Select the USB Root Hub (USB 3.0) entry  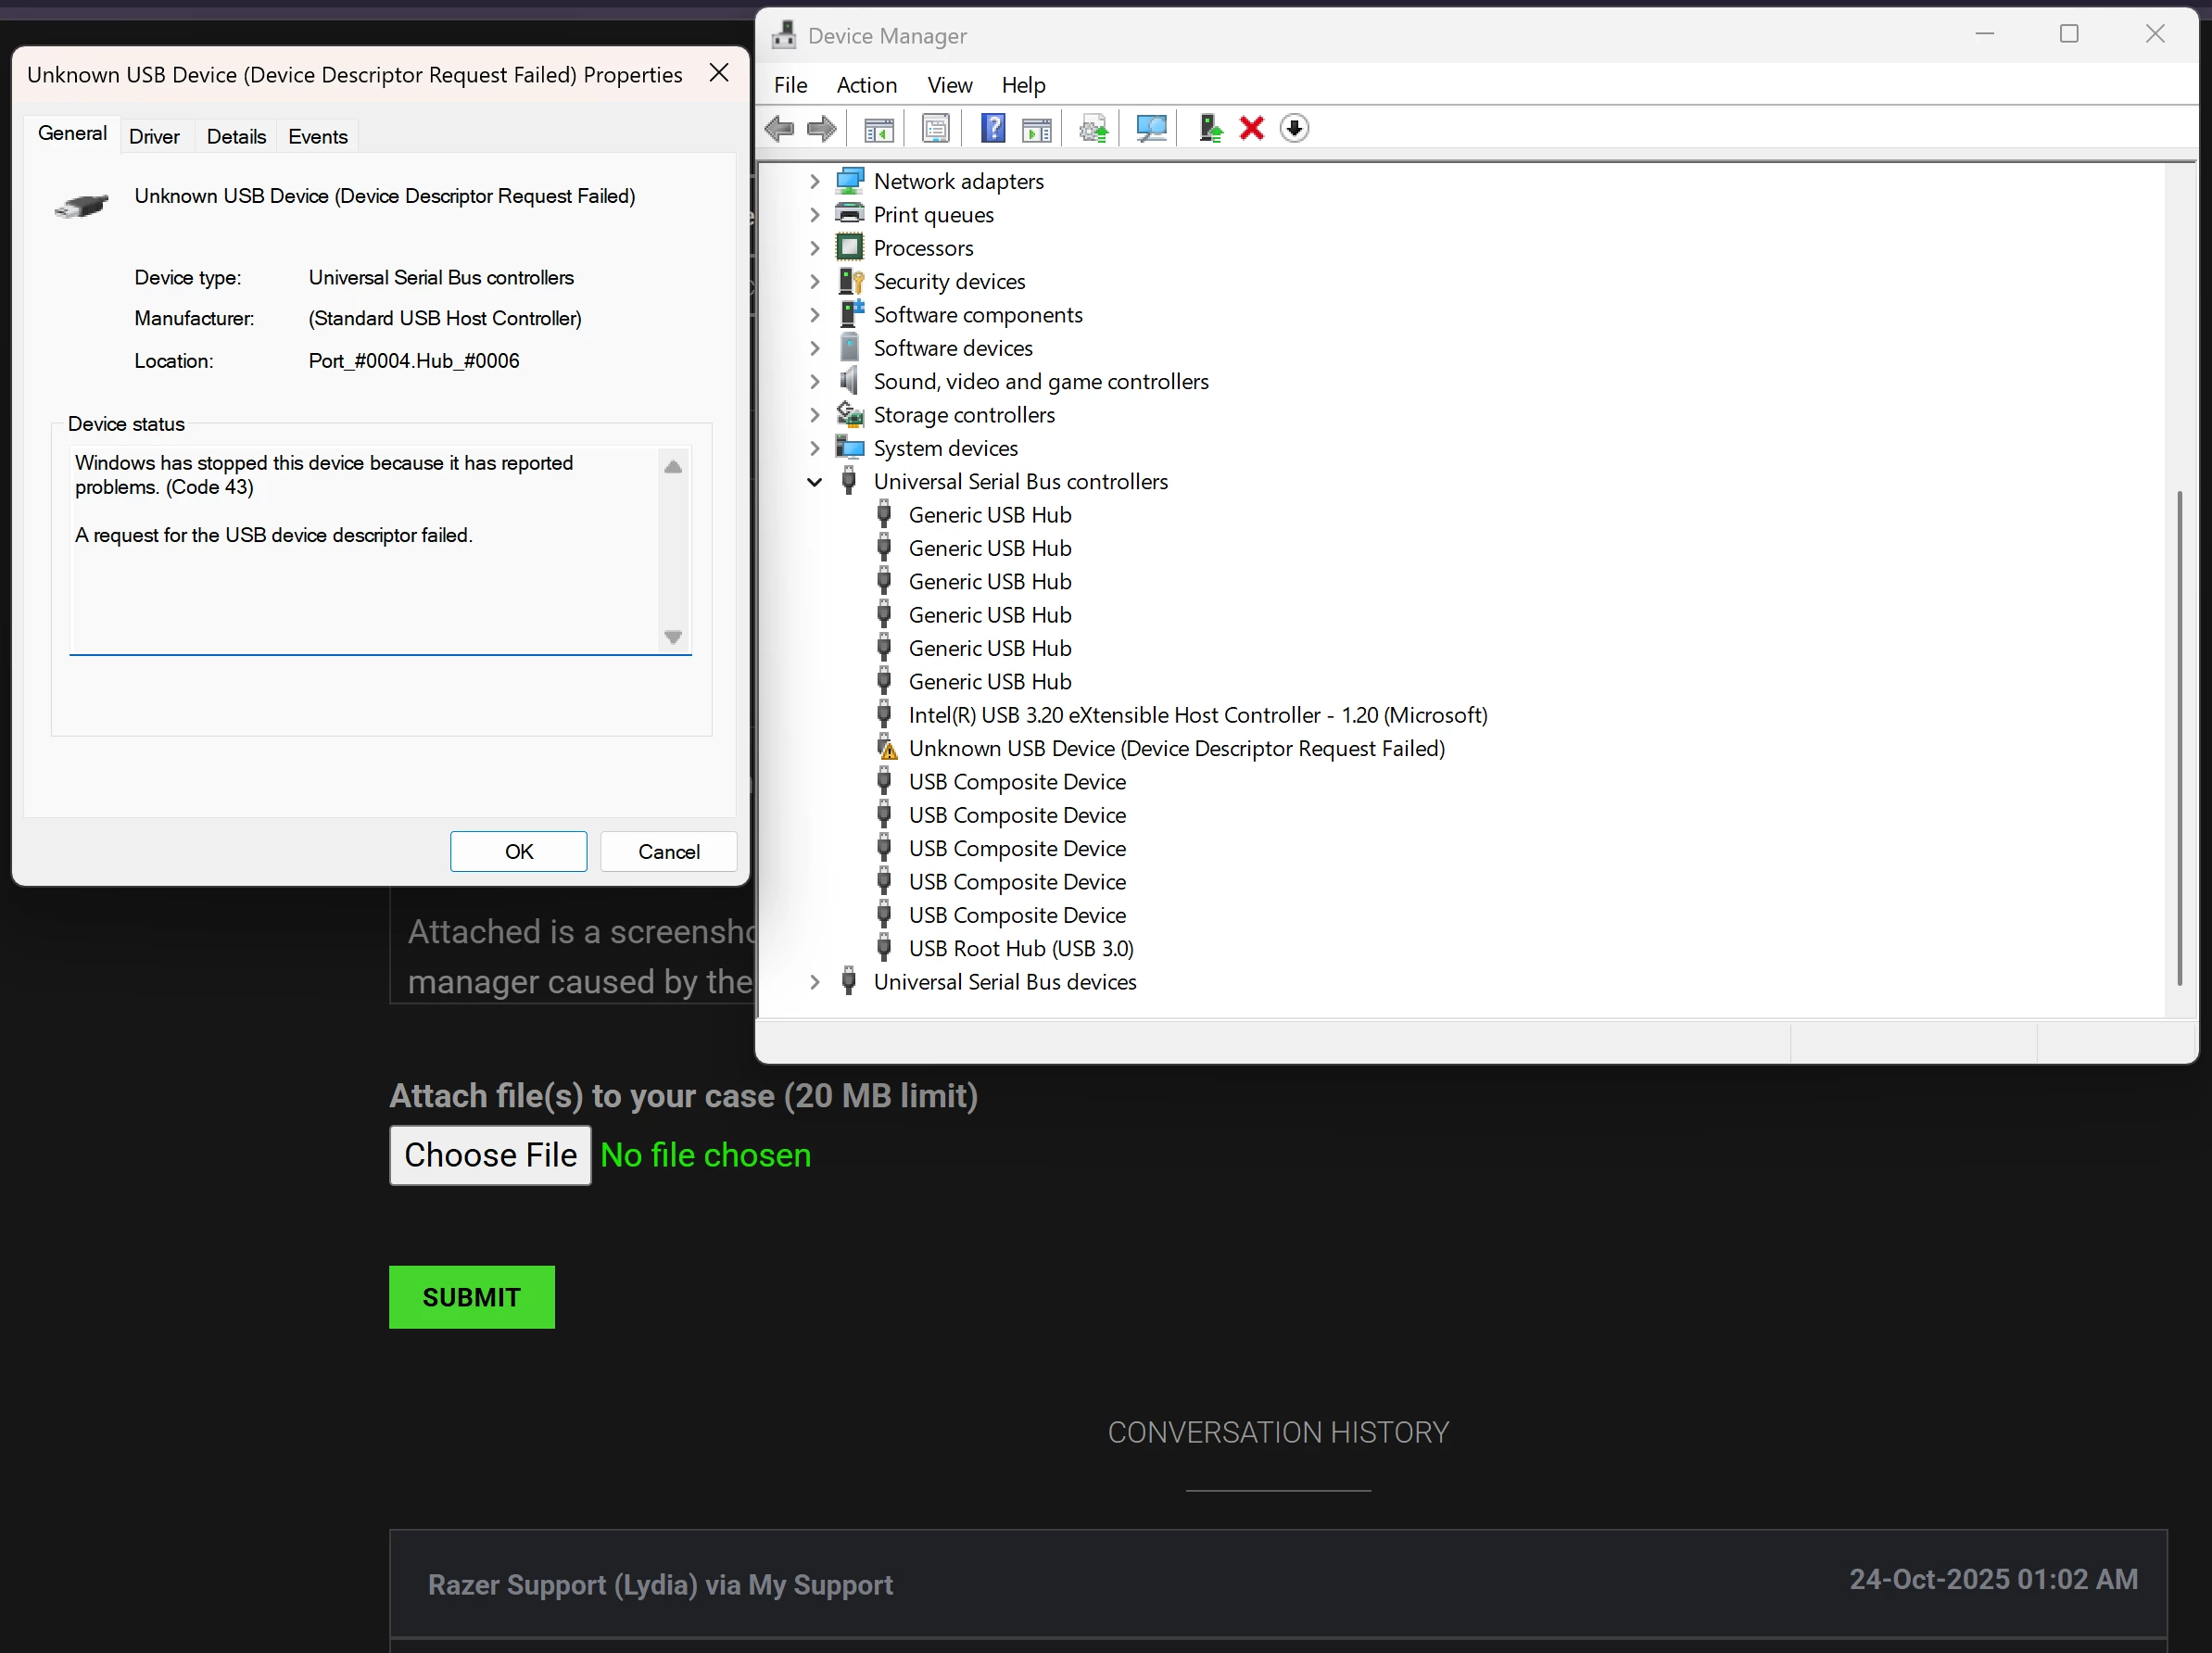(x=1020, y=948)
